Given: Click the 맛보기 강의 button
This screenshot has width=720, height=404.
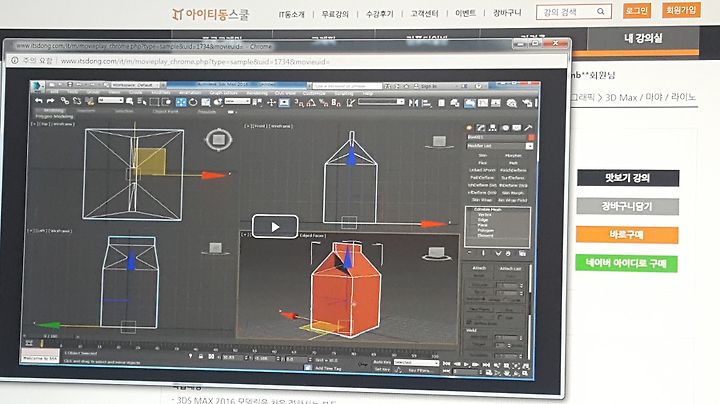Looking at the screenshot, I should [x=628, y=178].
